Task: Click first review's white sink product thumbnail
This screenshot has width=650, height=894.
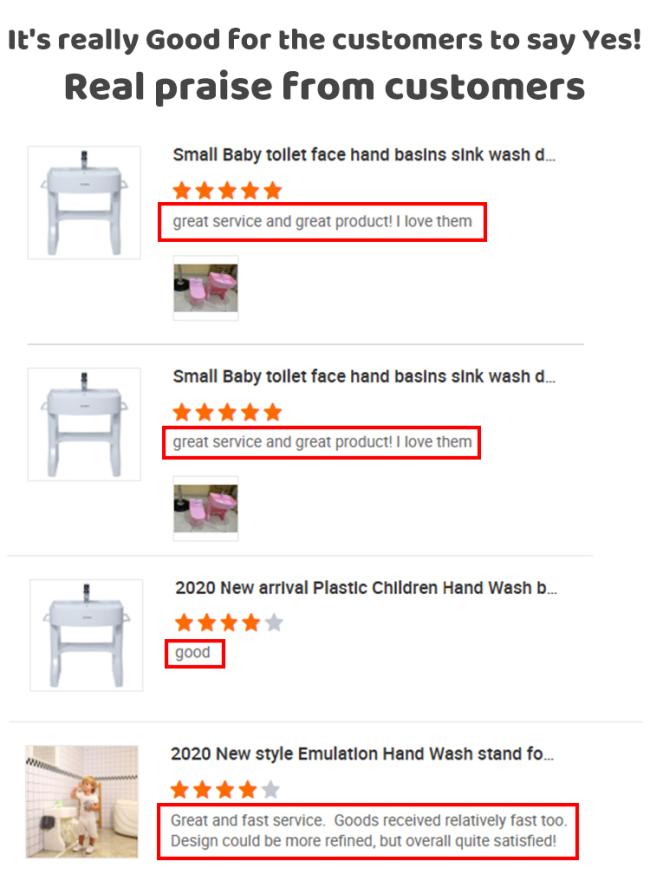Action: pos(84,202)
